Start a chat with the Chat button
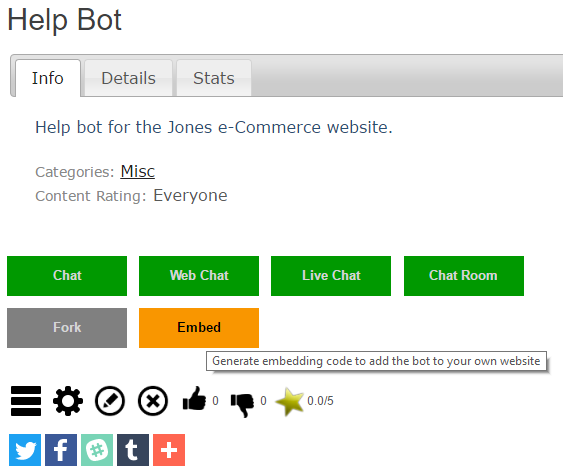This screenshot has width=563, height=474. (x=67, y=276)
